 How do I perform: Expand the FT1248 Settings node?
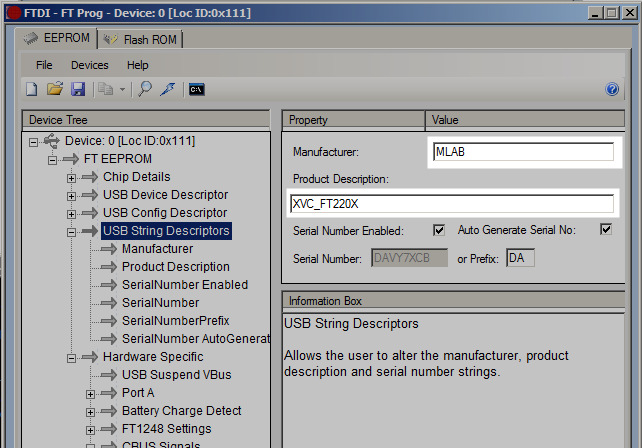coord(90,430)
